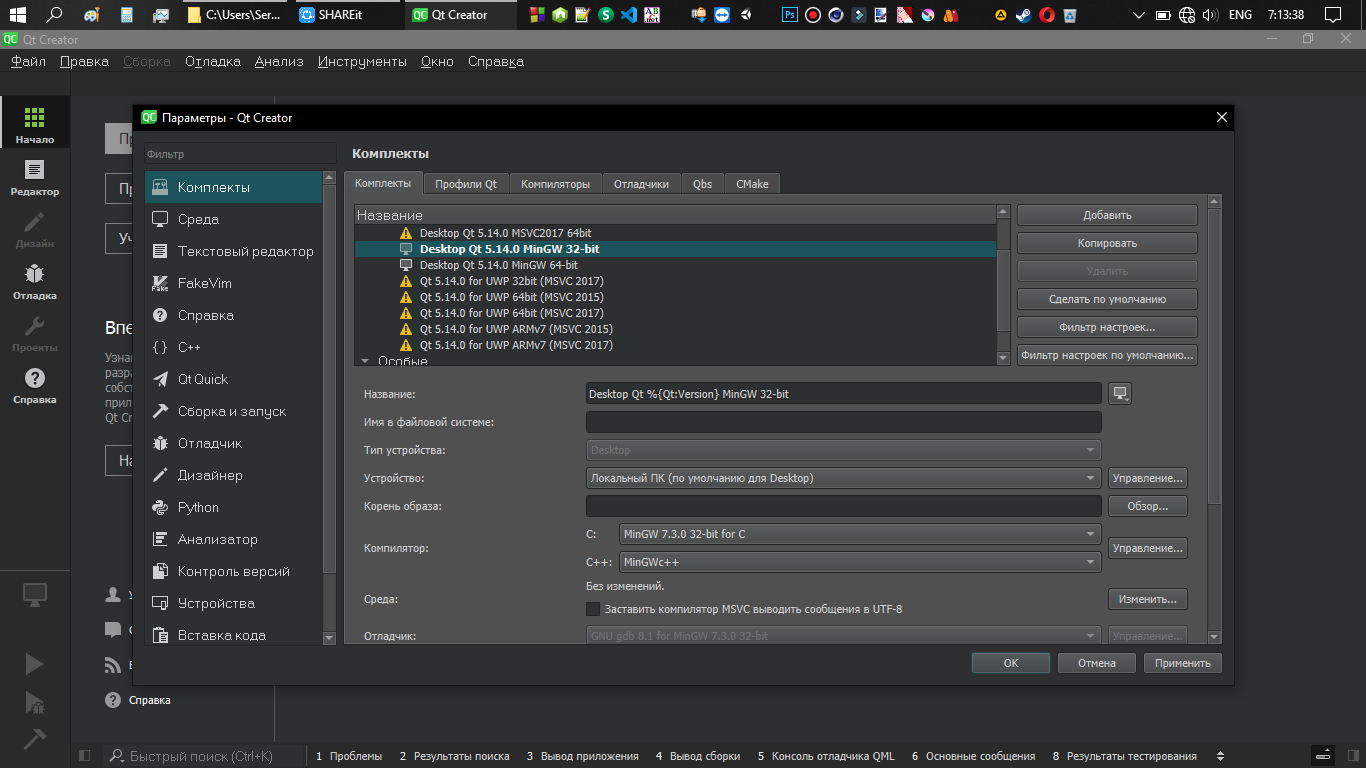Switch to Qbs tab
Viewport: 1366px width, 768px height.
[x=702, y=184]
